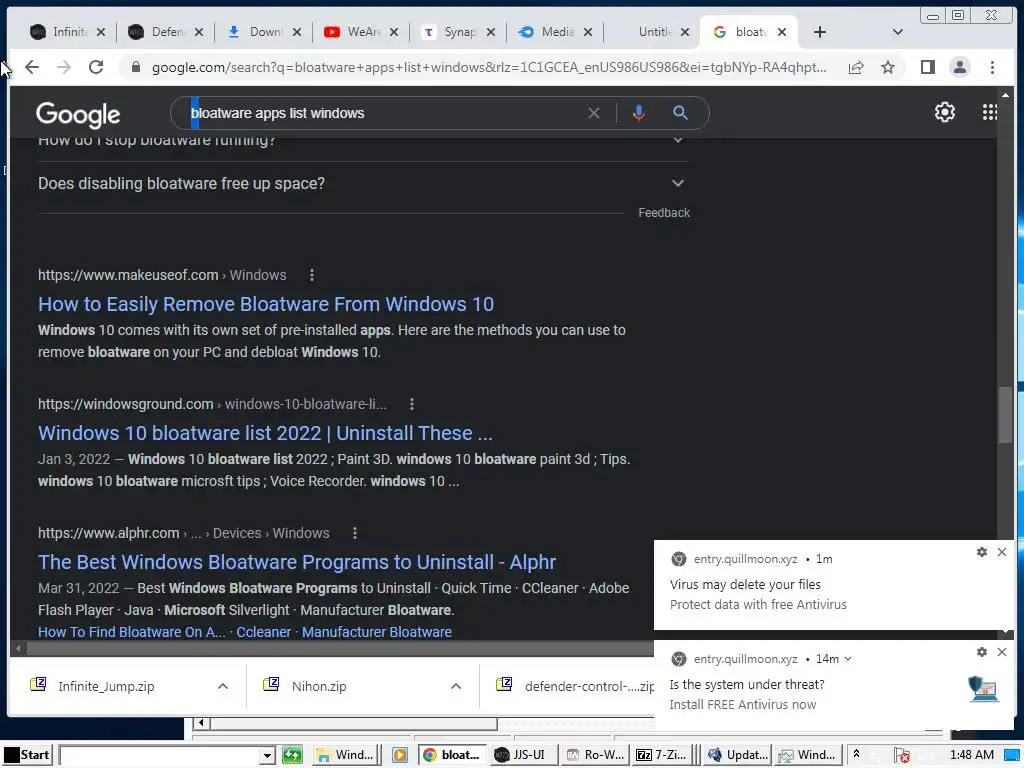
Task: Reload the Google results page
Action: (96, 67)
